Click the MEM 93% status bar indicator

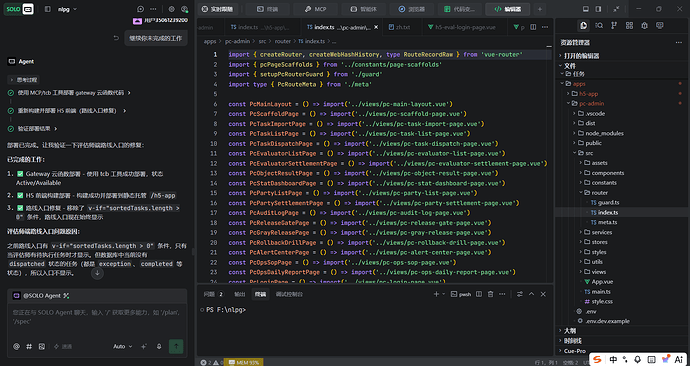coord(243,362)
